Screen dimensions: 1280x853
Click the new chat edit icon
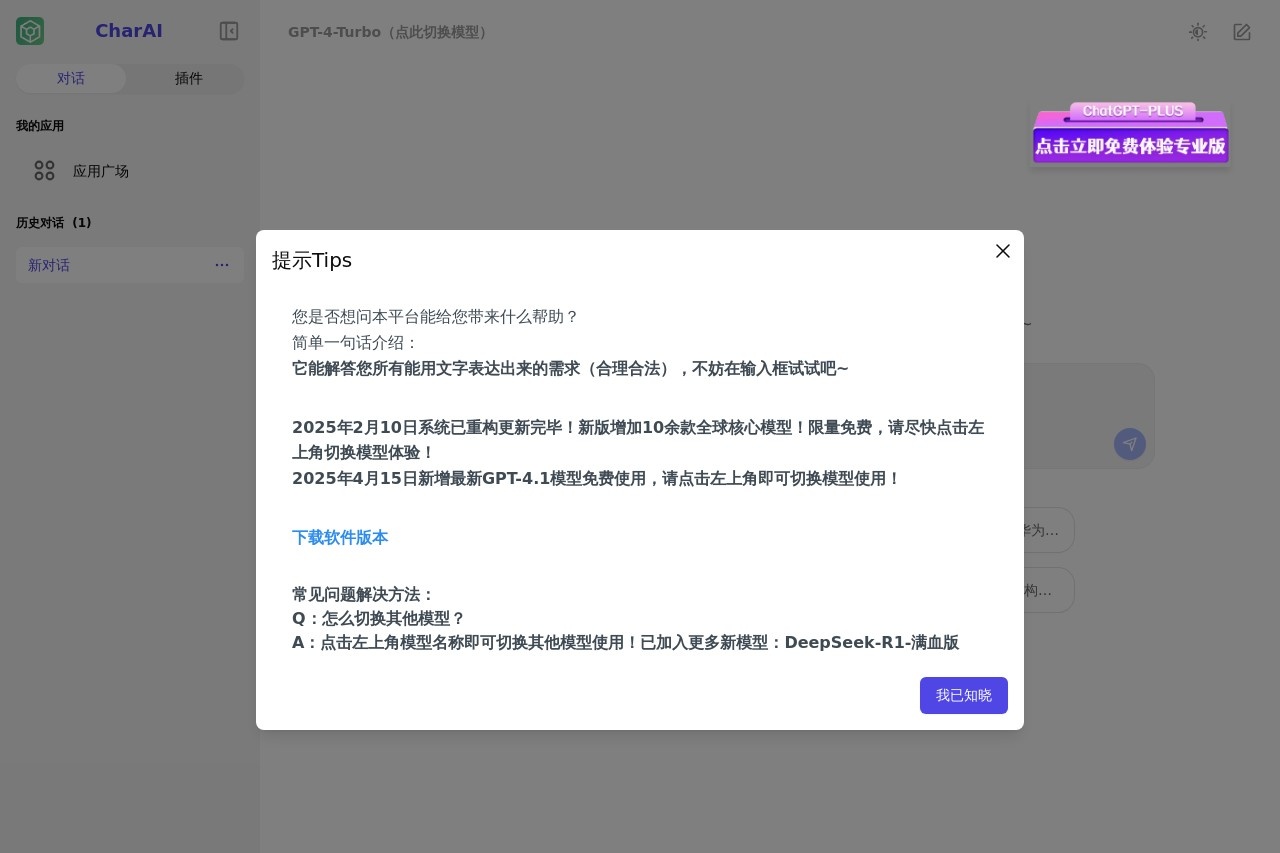pos(1241,32)
